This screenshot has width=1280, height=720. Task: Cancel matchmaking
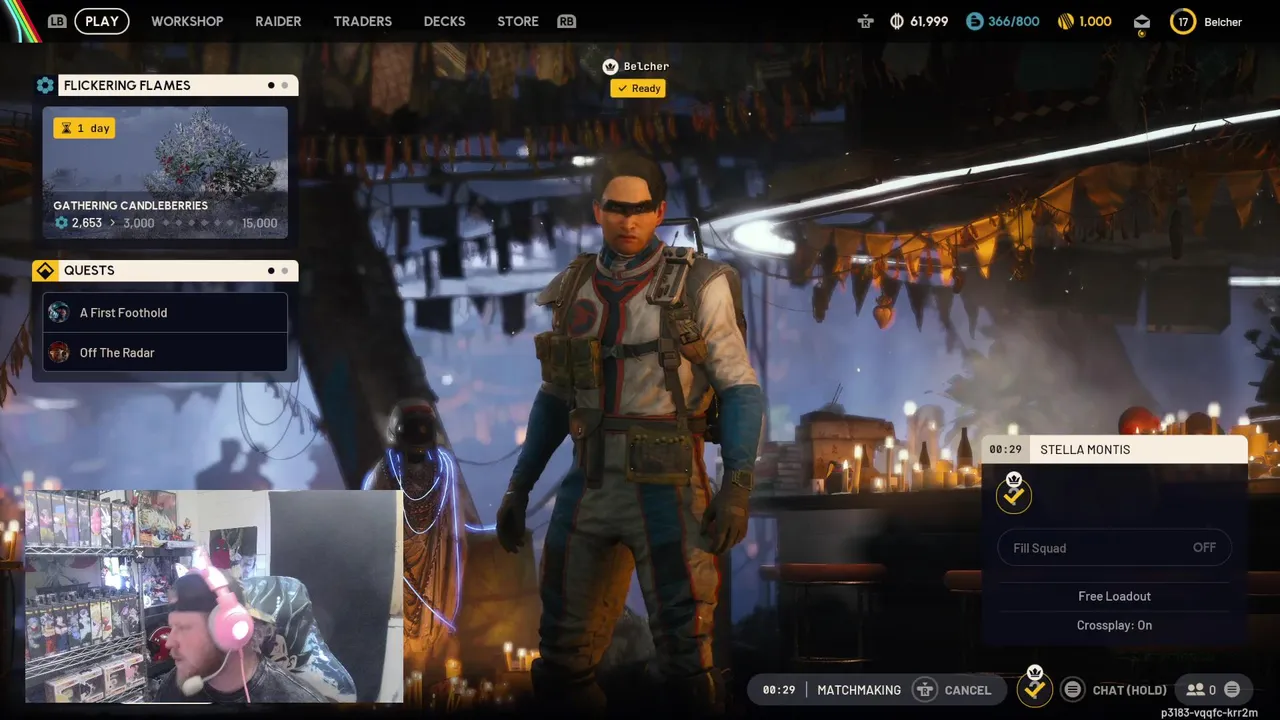tap(968, 690)
